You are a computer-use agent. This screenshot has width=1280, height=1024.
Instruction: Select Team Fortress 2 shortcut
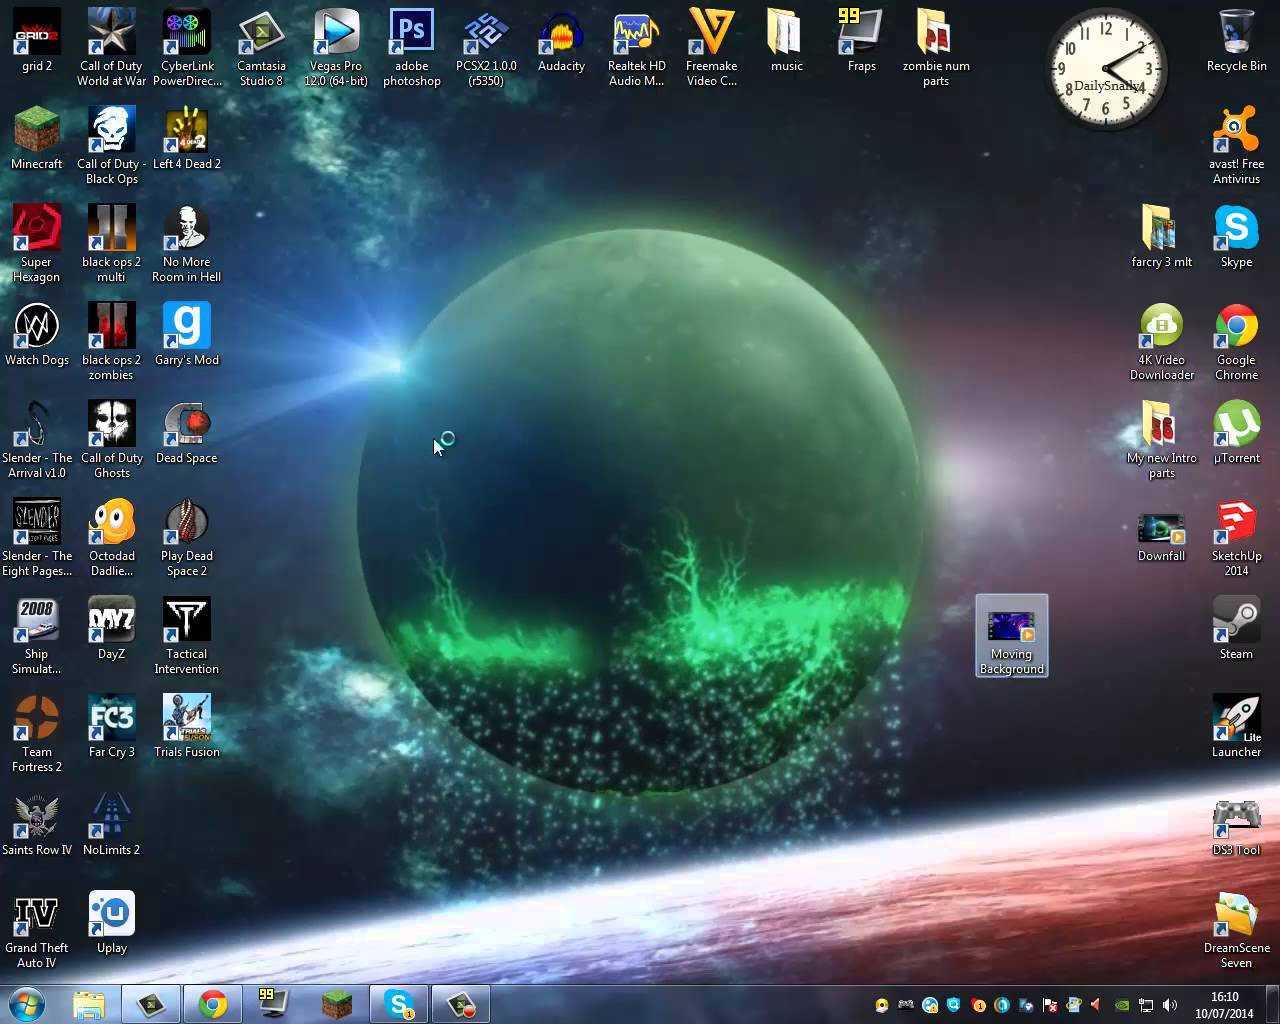click(x=37, y=734)
